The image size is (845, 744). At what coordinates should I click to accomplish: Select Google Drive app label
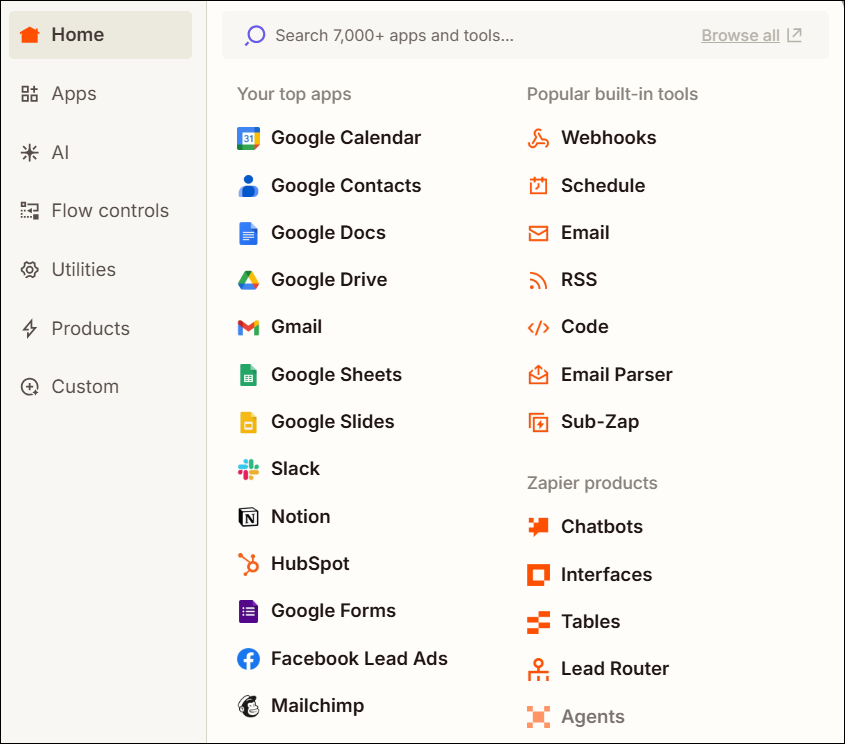pyautogui.click(x=329, y=280)
